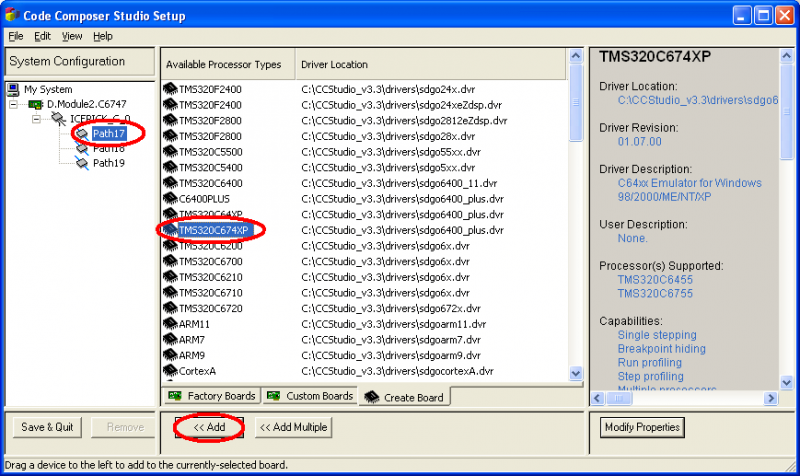The height and width of the screenshot is (476, 800).
Task: Click the TMS320C6455 supported processor text
Action: point(655,280)
